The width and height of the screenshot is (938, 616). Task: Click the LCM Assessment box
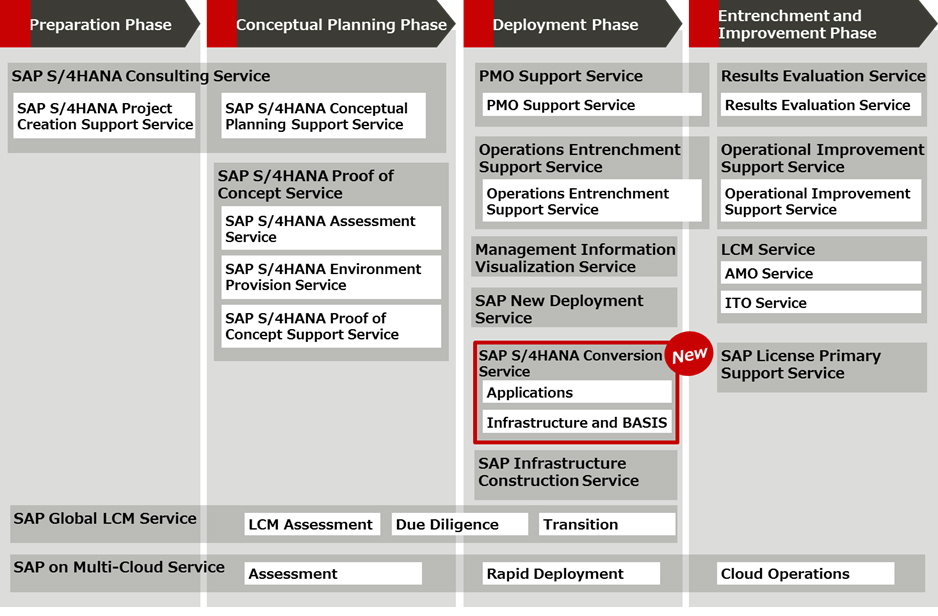point(311,524)
